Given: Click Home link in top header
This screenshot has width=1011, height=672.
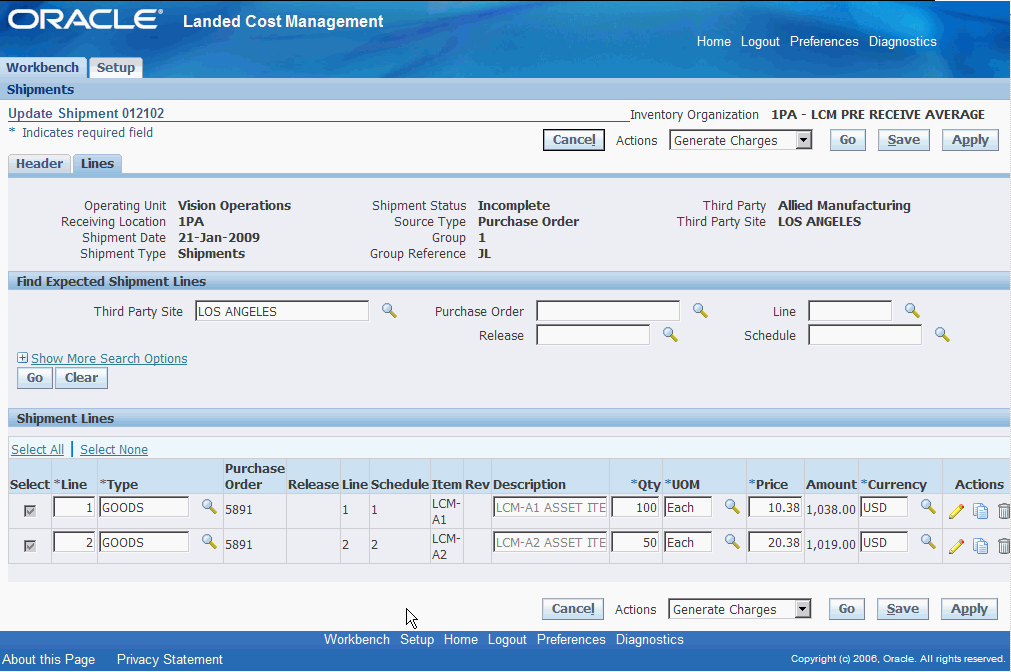Looking at the screenshot, I should coord(714,41).
